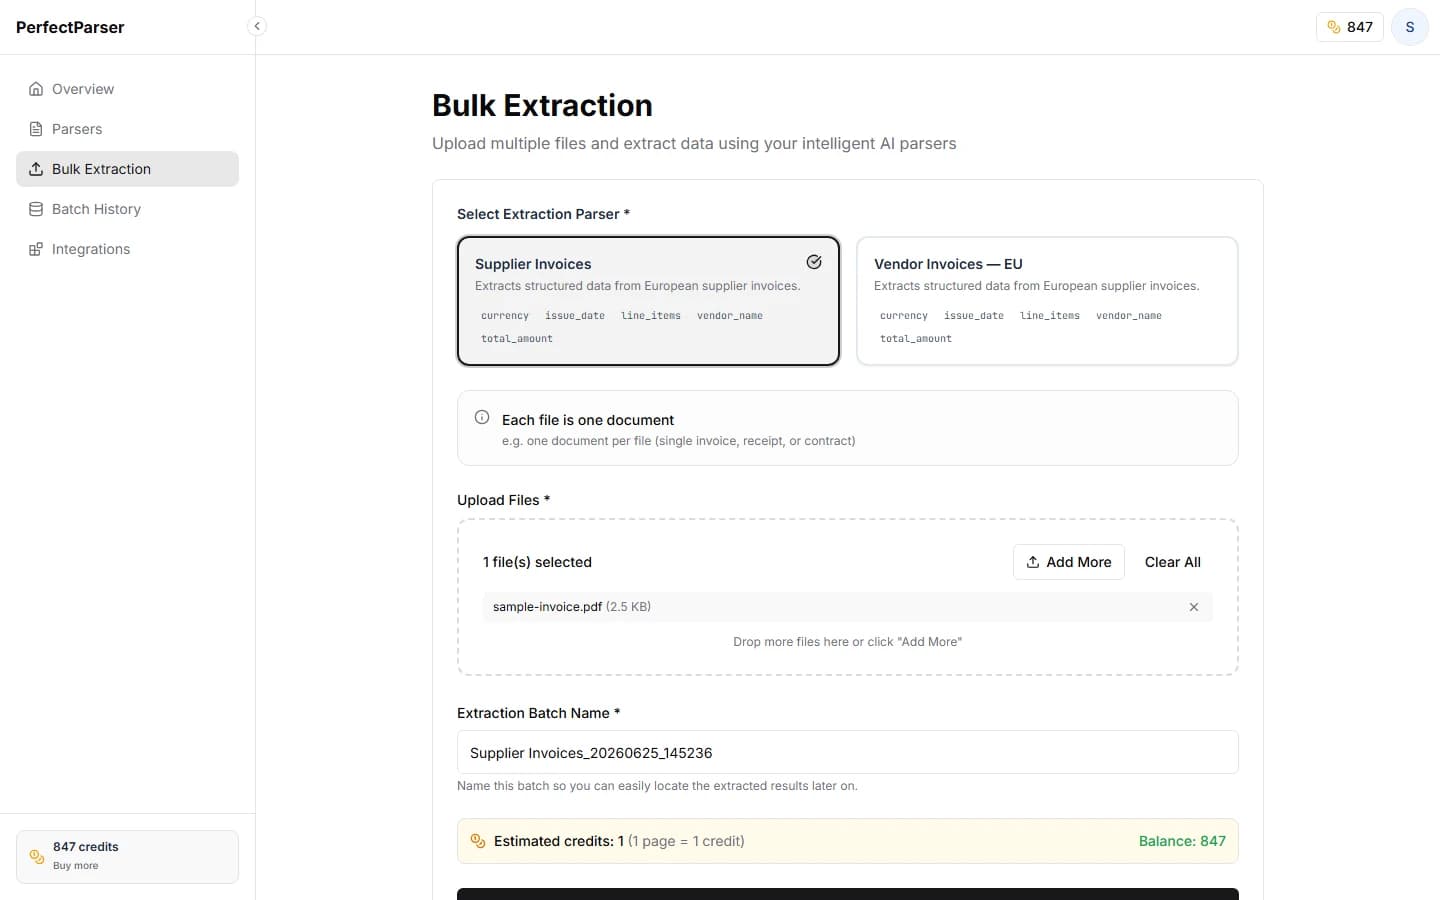Click the PerfectParser logo text
Screen dimensions: 1440x900
(x=70, y=27)
